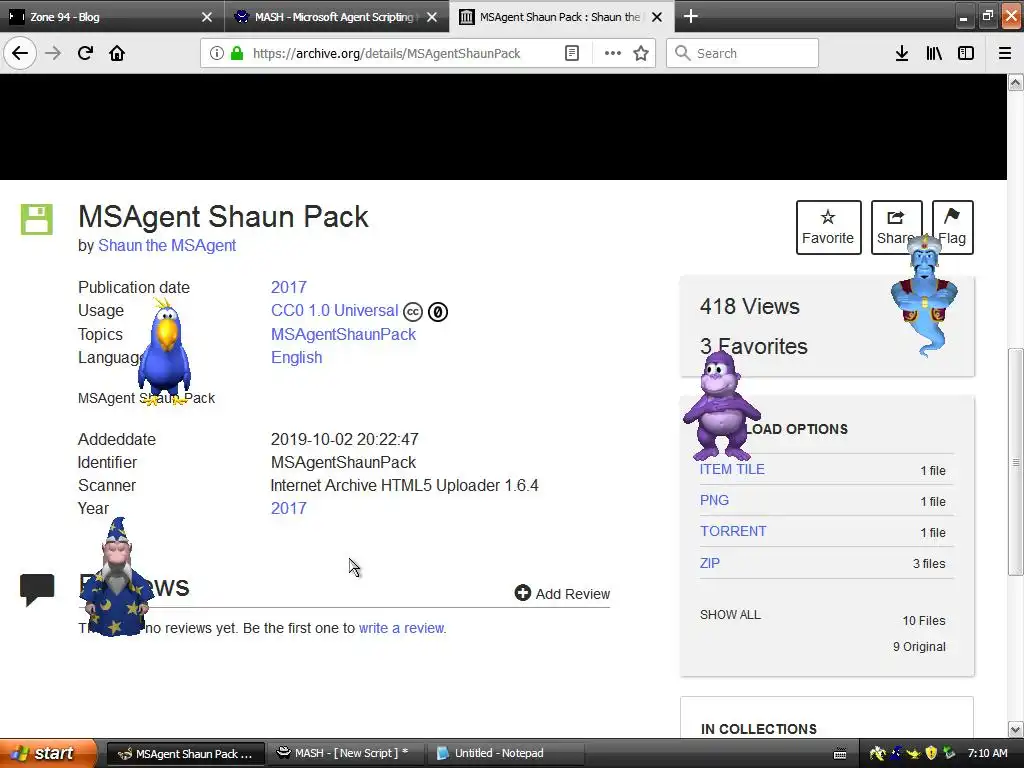
Task: Switch to MASH New Script taskbar window
Action: (x=345, y=754)
